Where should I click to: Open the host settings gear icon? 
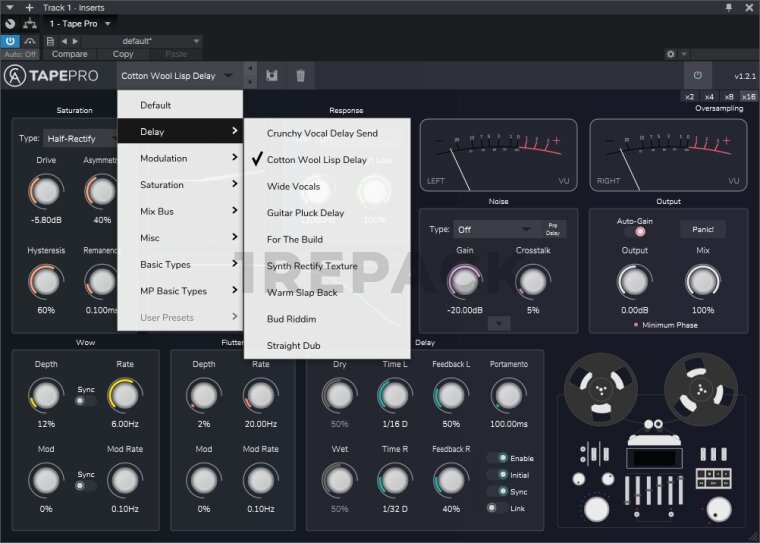(x=671, y=54)
